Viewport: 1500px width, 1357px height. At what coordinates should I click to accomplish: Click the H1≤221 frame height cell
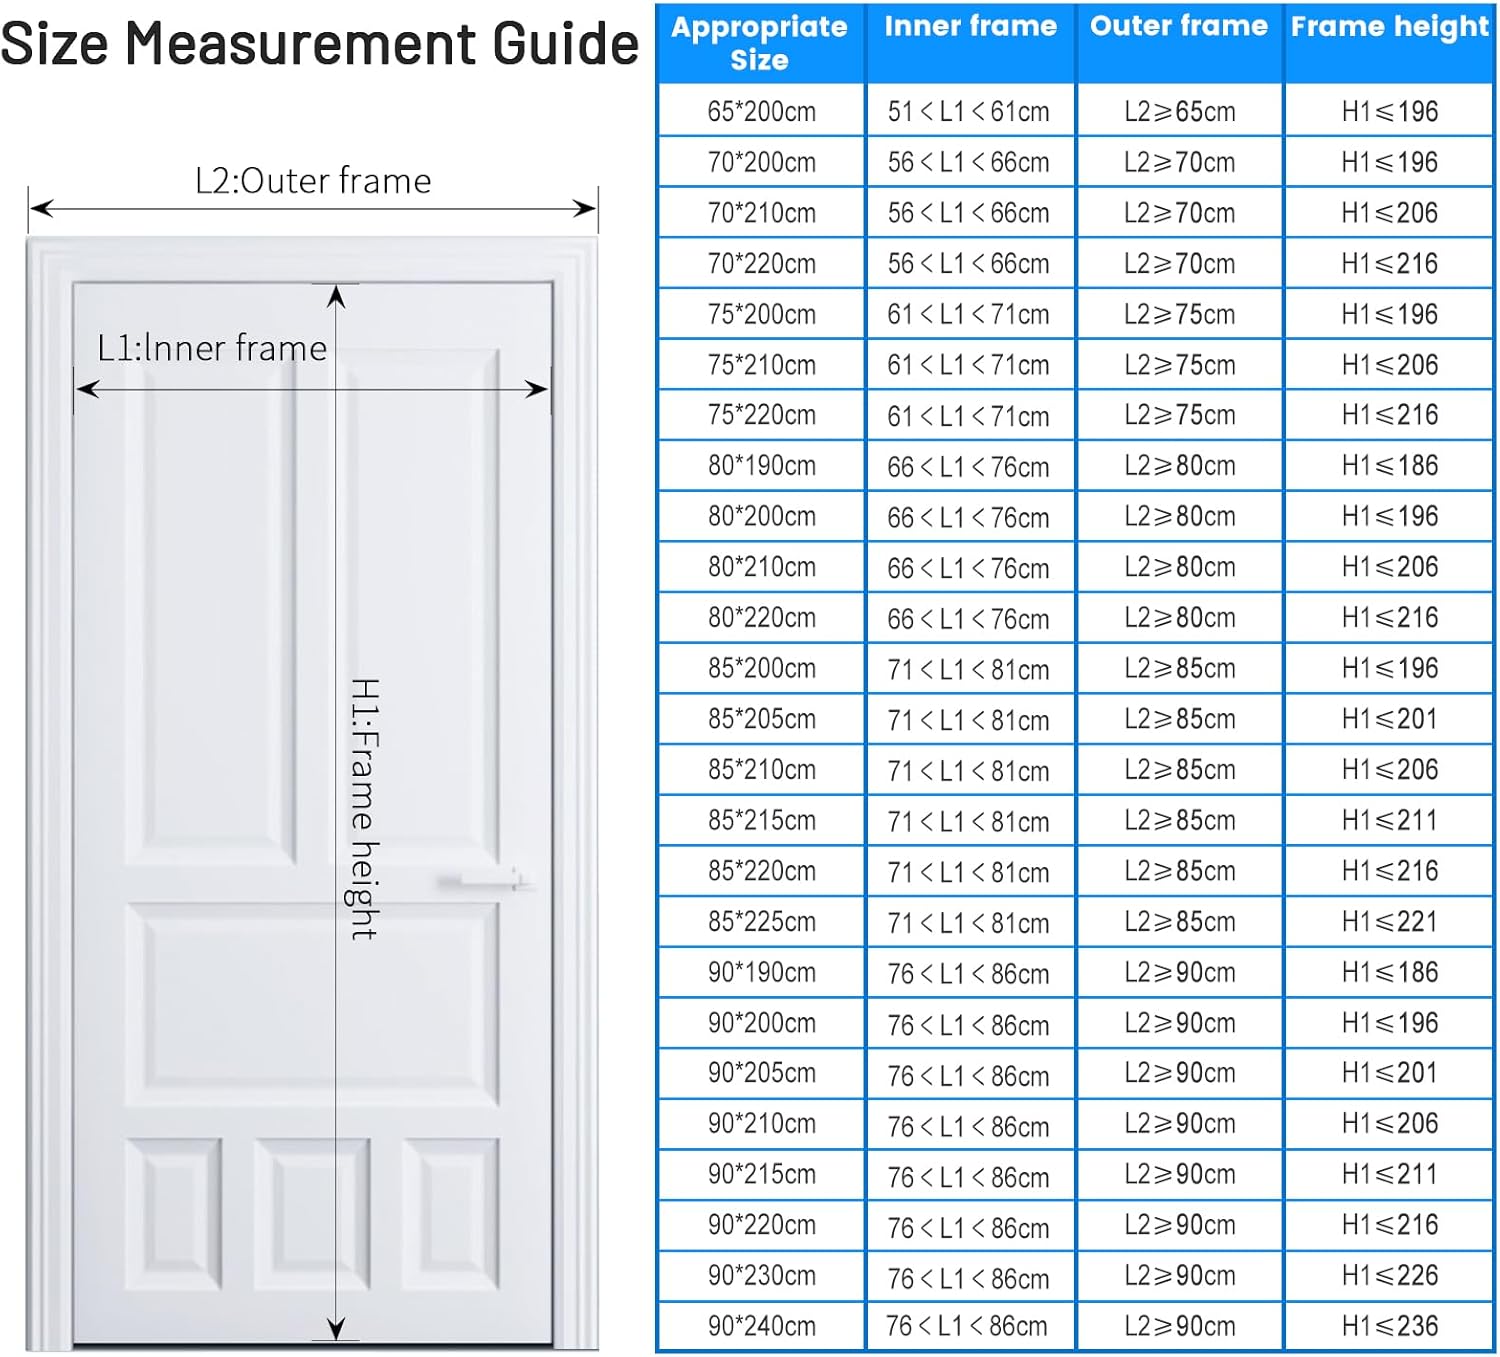1389,921
